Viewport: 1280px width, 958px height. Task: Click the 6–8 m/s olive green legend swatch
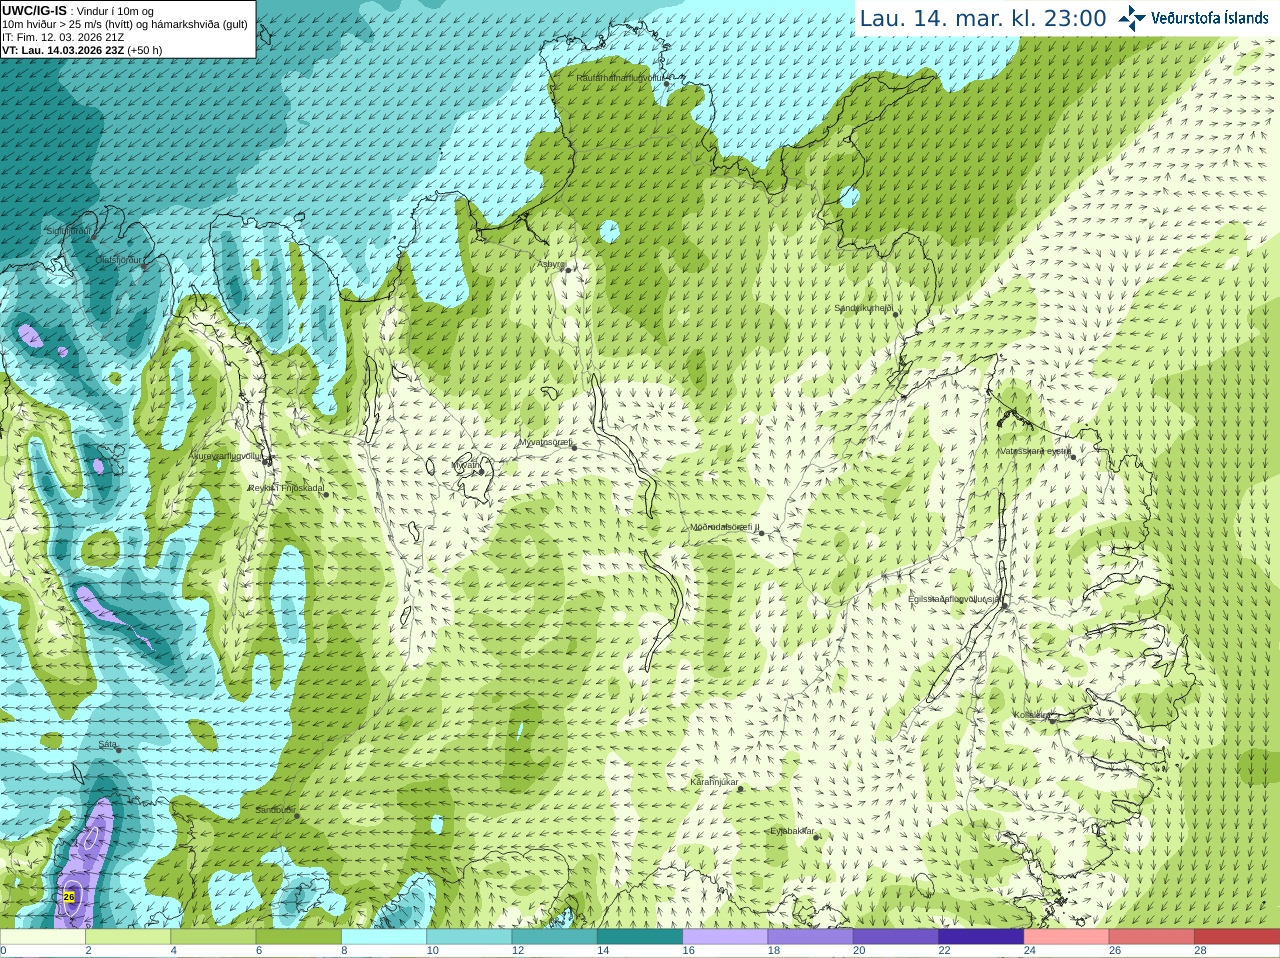tap(299, 937)
